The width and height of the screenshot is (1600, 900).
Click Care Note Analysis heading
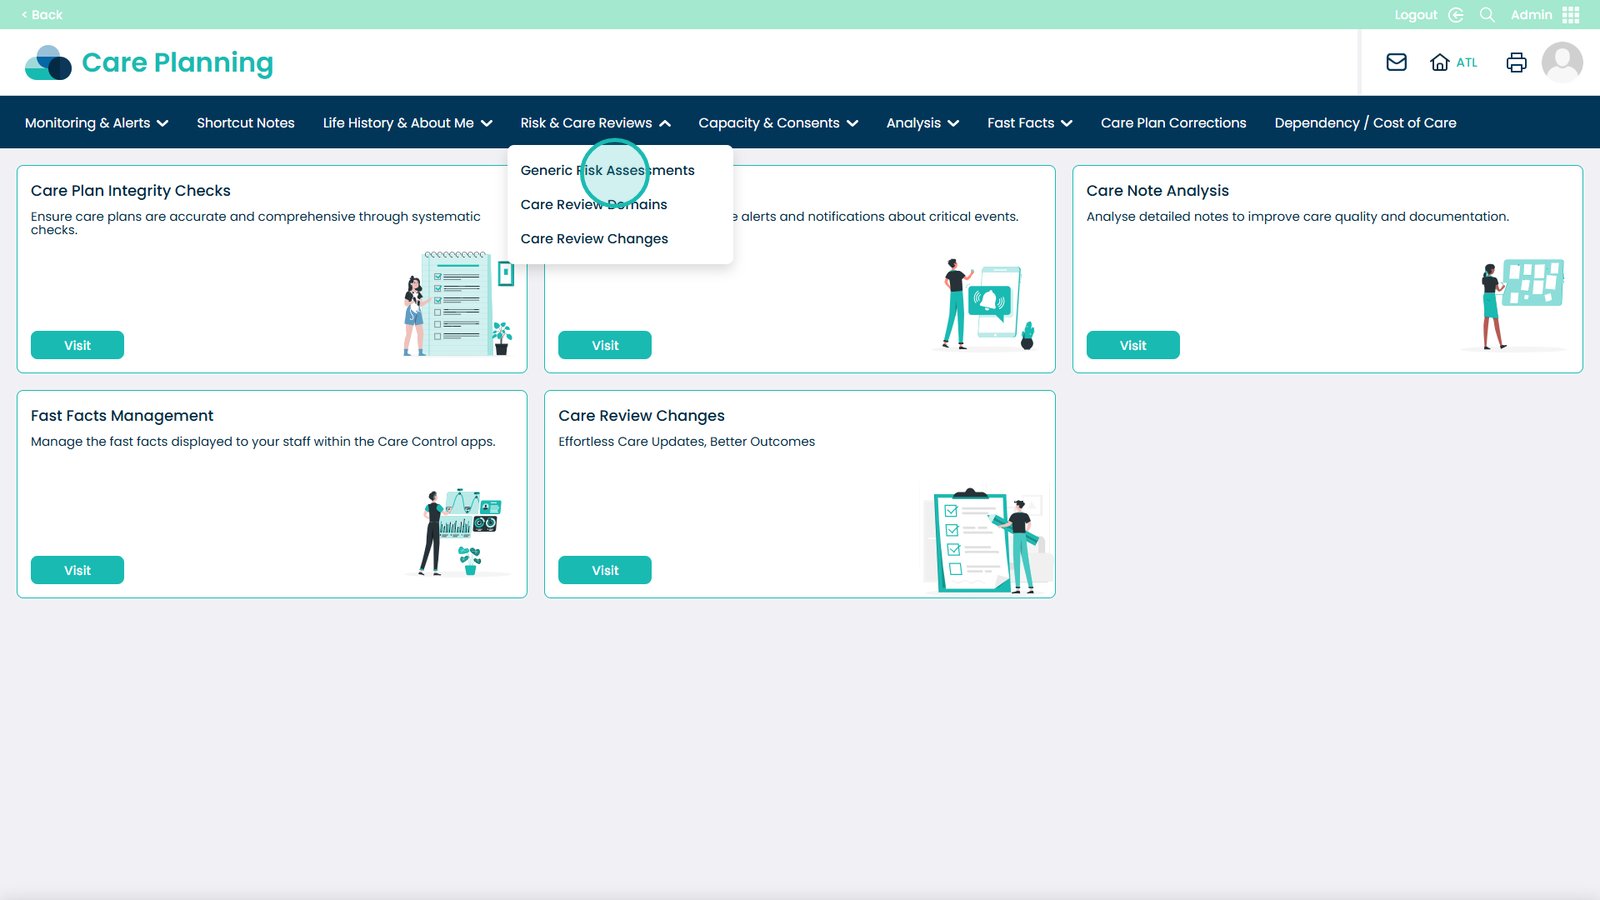coord(1157,191)
